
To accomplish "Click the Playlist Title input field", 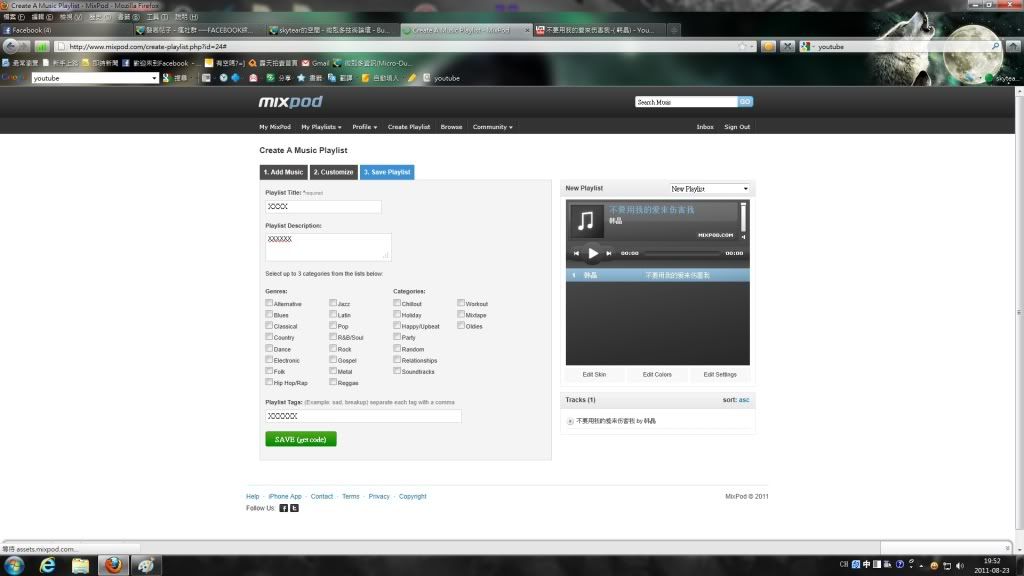I will (x=323, y=206).
